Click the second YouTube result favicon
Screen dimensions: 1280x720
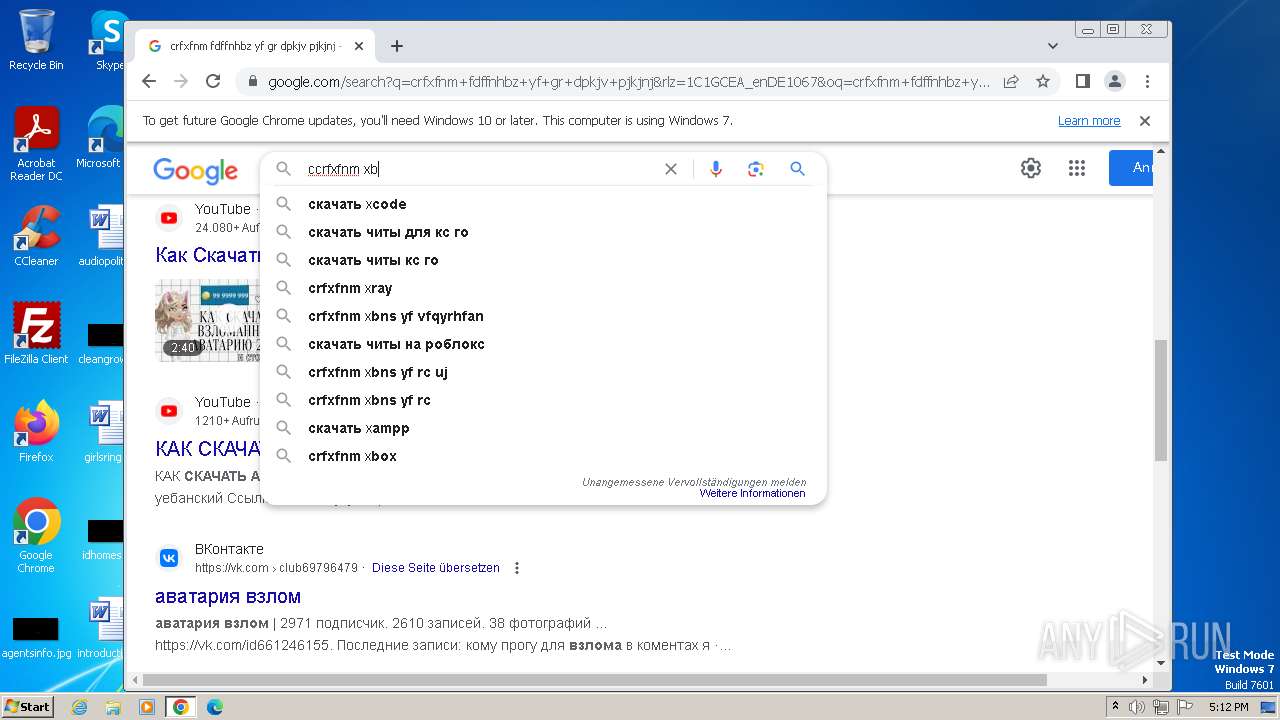[169, 410]
